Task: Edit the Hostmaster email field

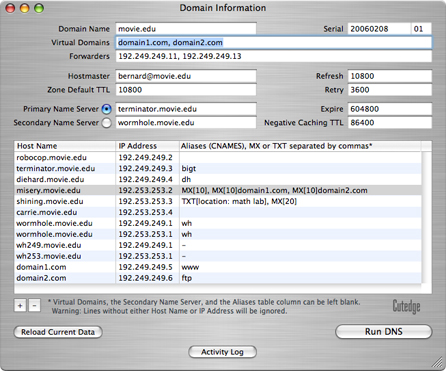Action: (x=186, y=76)
